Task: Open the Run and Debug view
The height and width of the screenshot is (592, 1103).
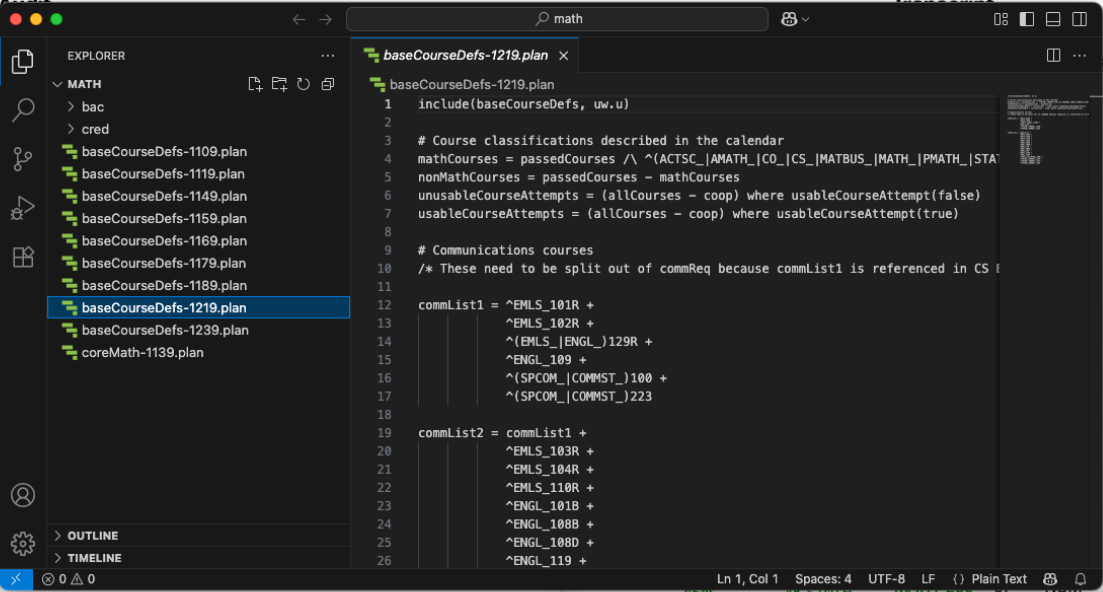Action: pos(23,208)
